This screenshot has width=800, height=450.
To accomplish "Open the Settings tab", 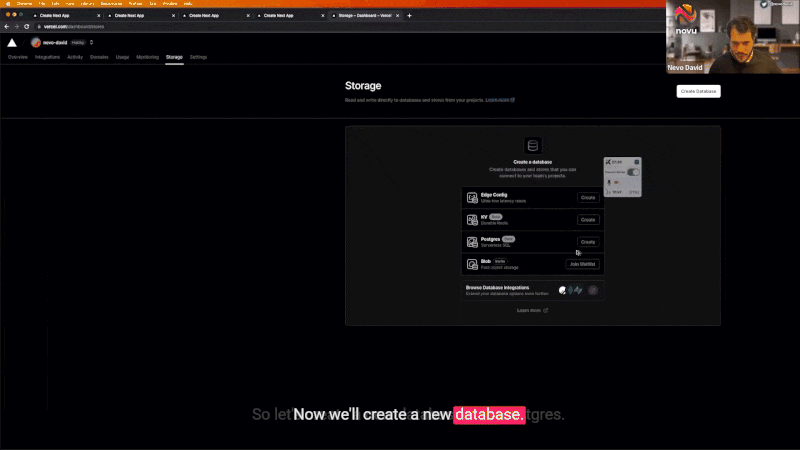I will pos(198,57).
